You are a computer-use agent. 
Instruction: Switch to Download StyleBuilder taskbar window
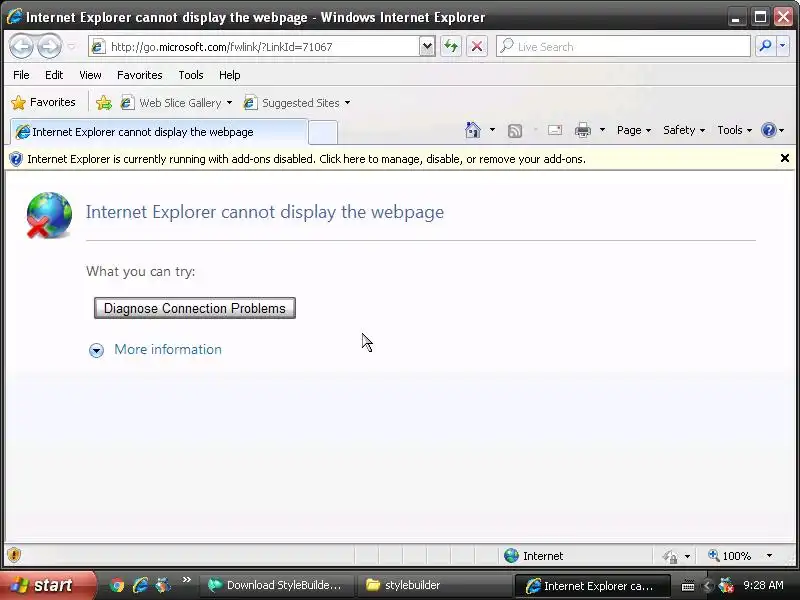275,585
